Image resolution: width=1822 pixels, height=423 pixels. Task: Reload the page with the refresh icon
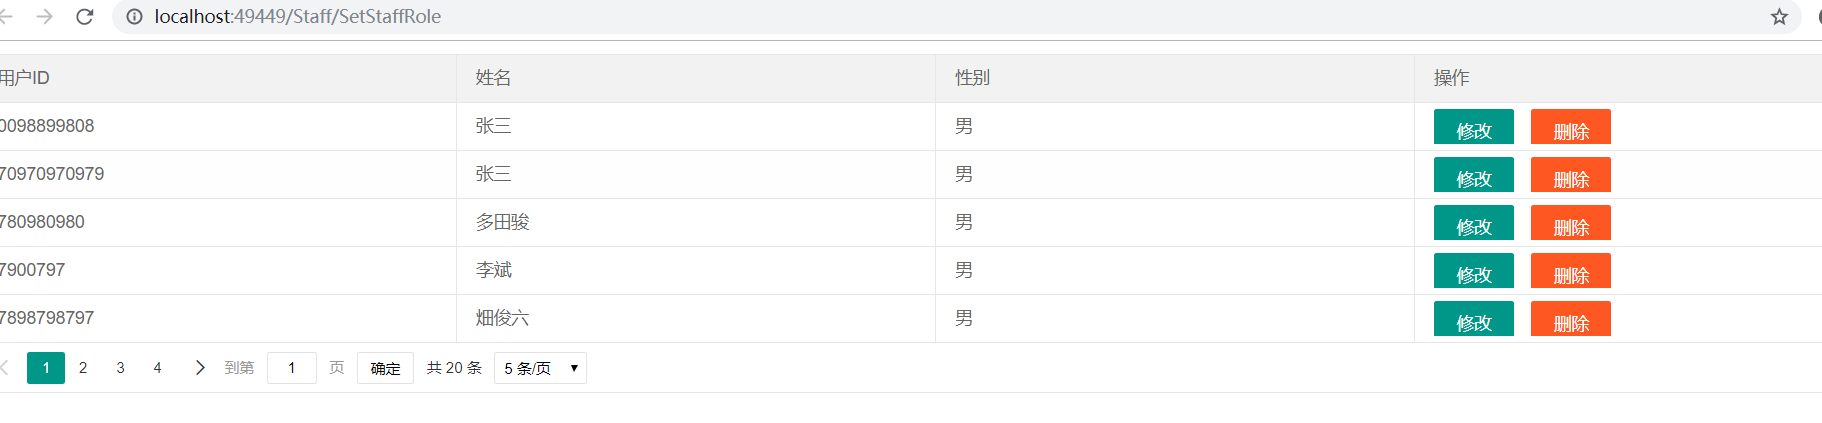[85, 17]
